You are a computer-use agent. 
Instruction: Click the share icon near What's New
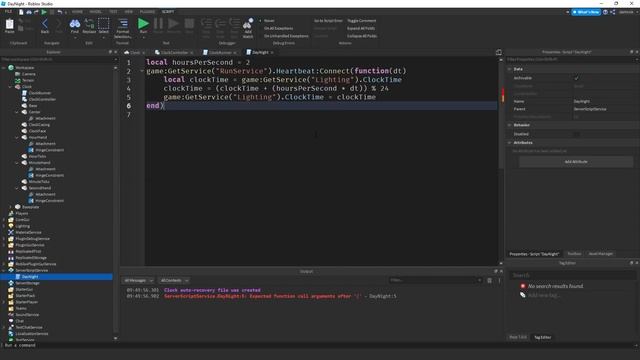pyautogui.click(x=613, y=12)
